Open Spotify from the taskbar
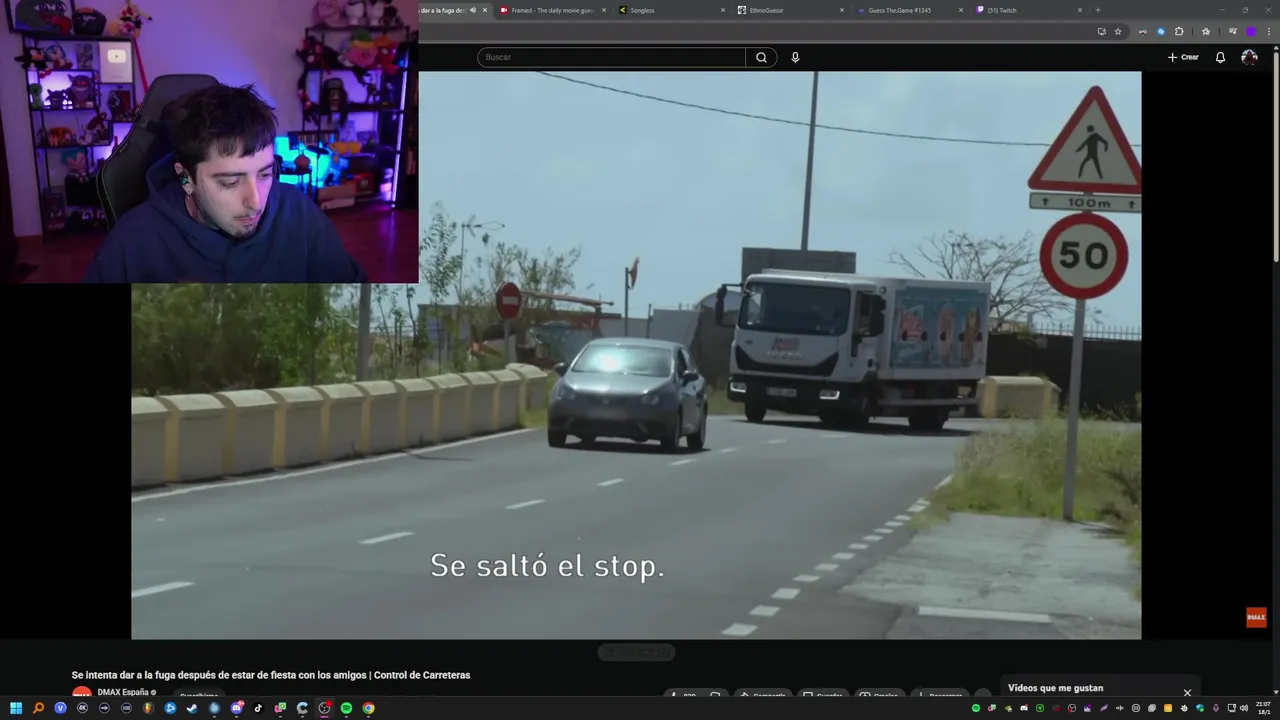The height and width of the screenshot is (720, 1280). 346,708
